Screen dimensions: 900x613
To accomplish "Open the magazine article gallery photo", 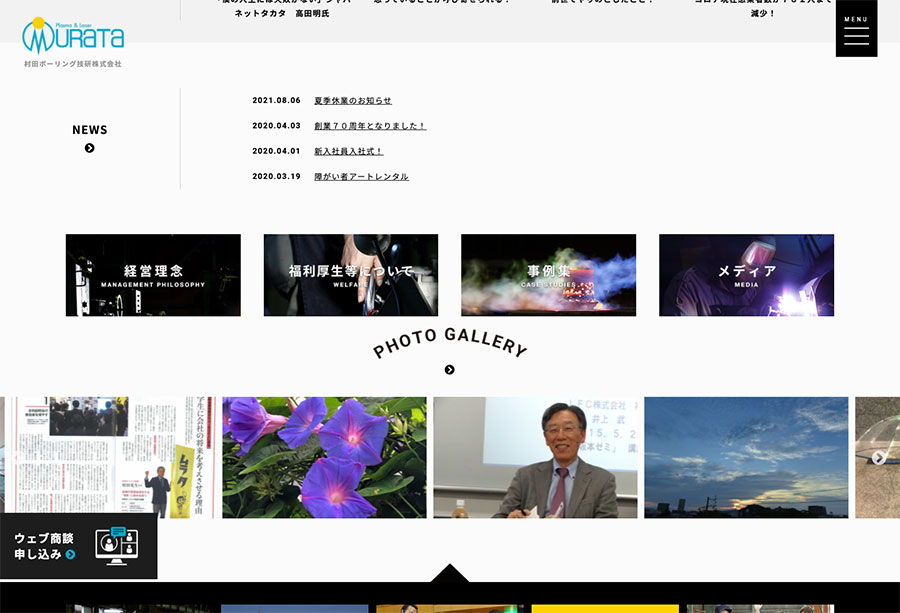I will click(x=111, y=457).
